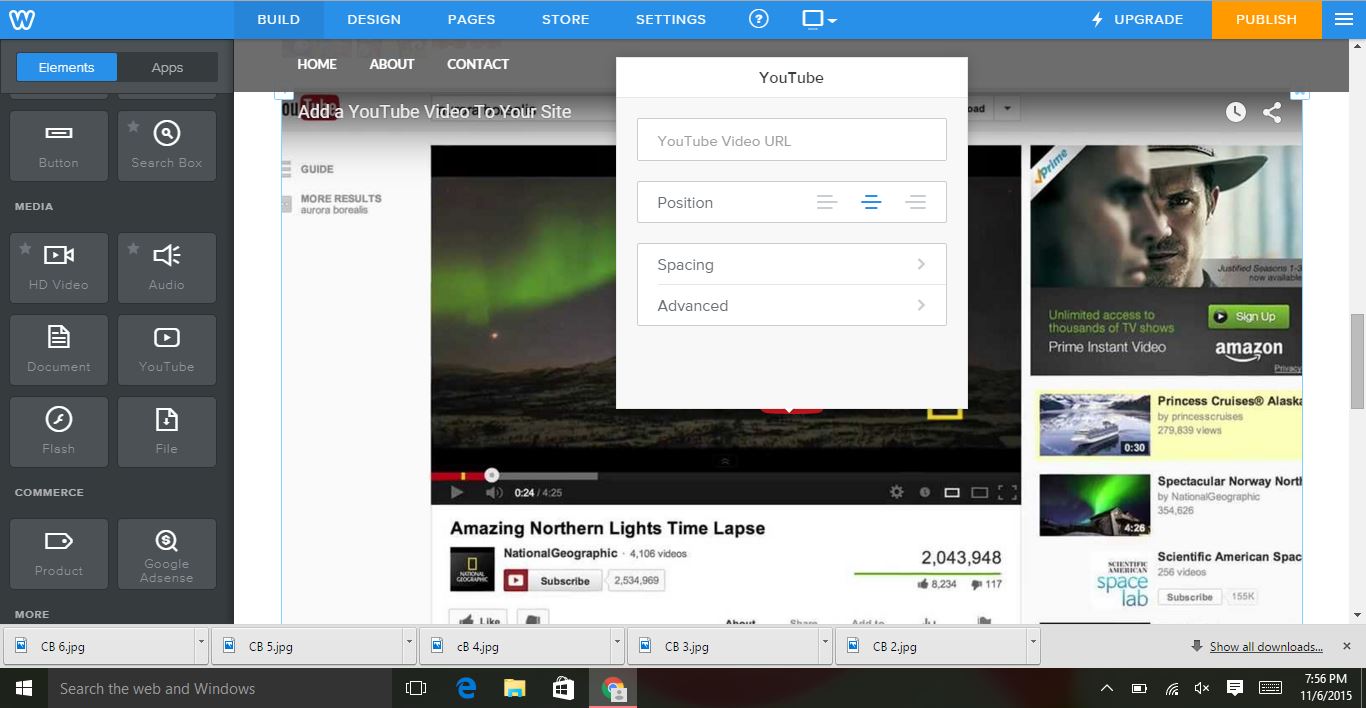This screenshot has width=1366, height=708.
Task: Click the Weebly logo icon
Action: tap(22, 19)
